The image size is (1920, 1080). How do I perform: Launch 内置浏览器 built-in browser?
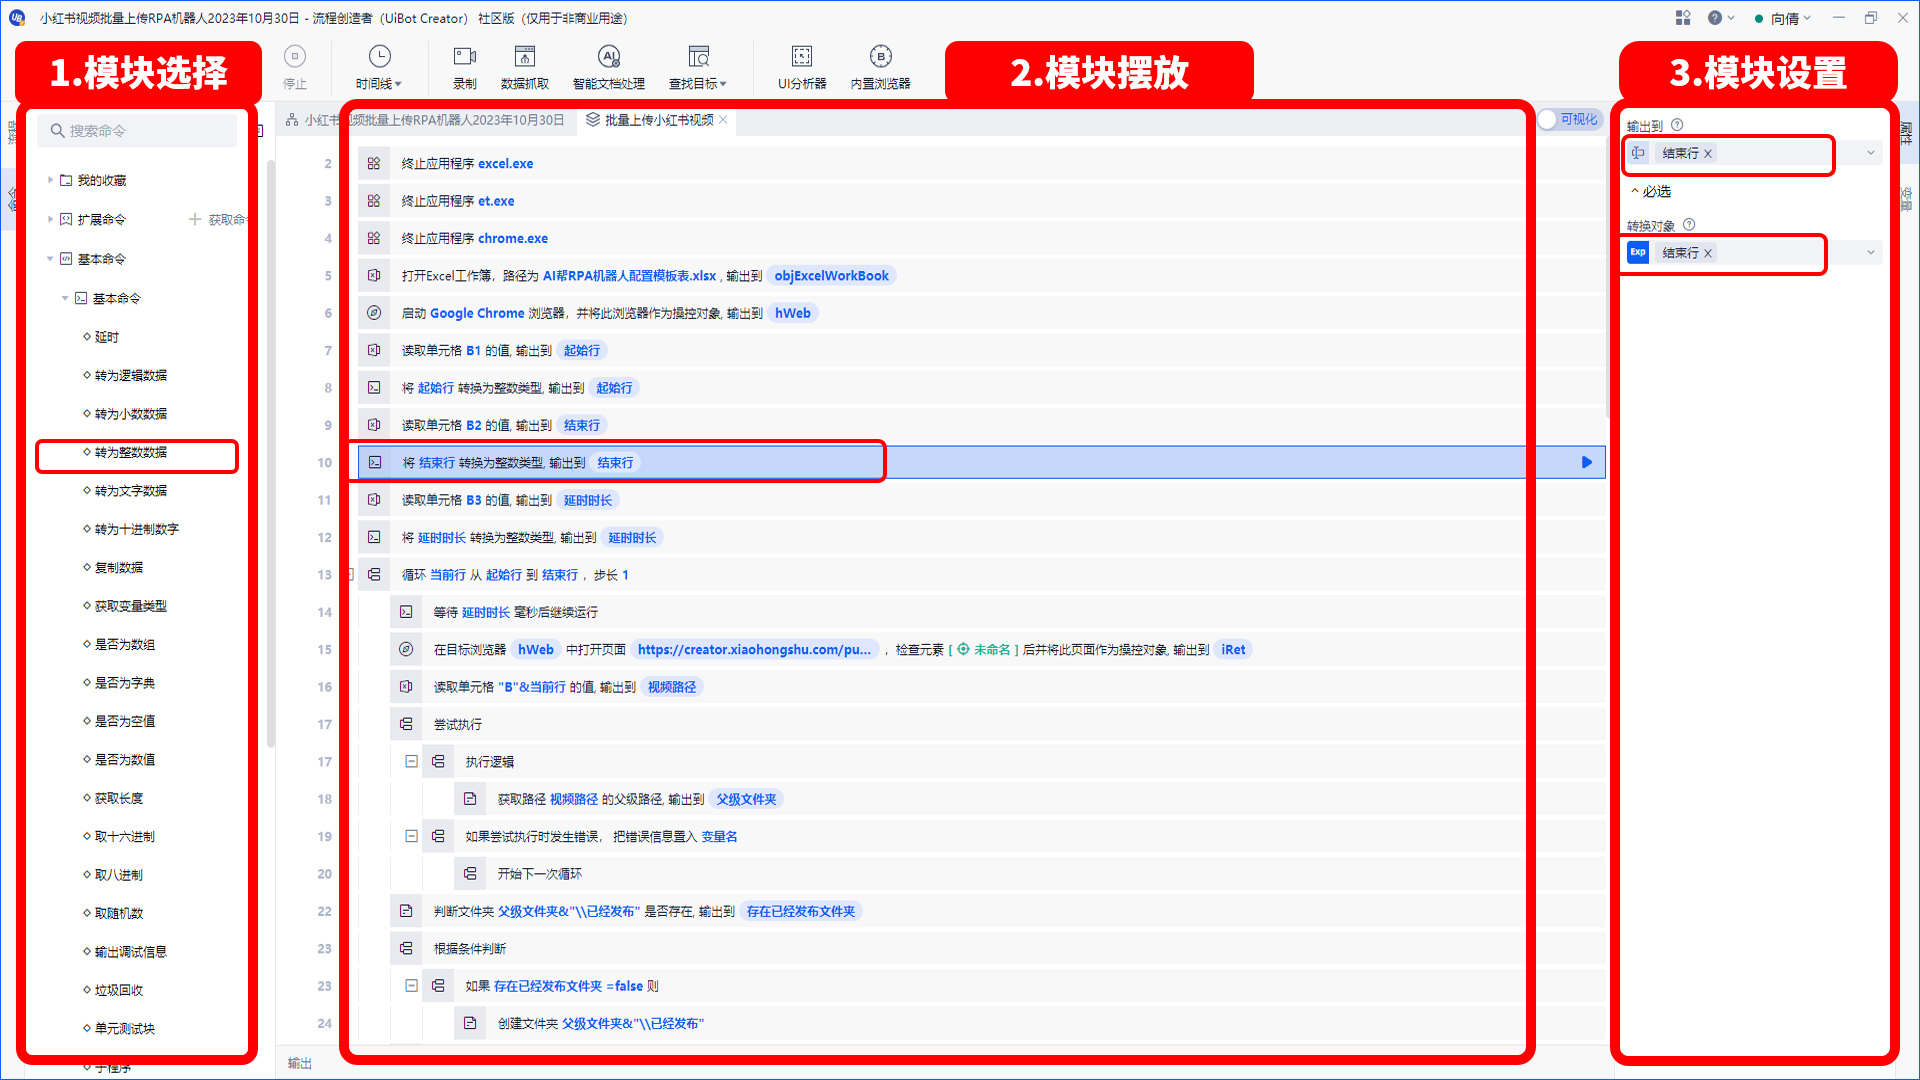tap(880, 67)
